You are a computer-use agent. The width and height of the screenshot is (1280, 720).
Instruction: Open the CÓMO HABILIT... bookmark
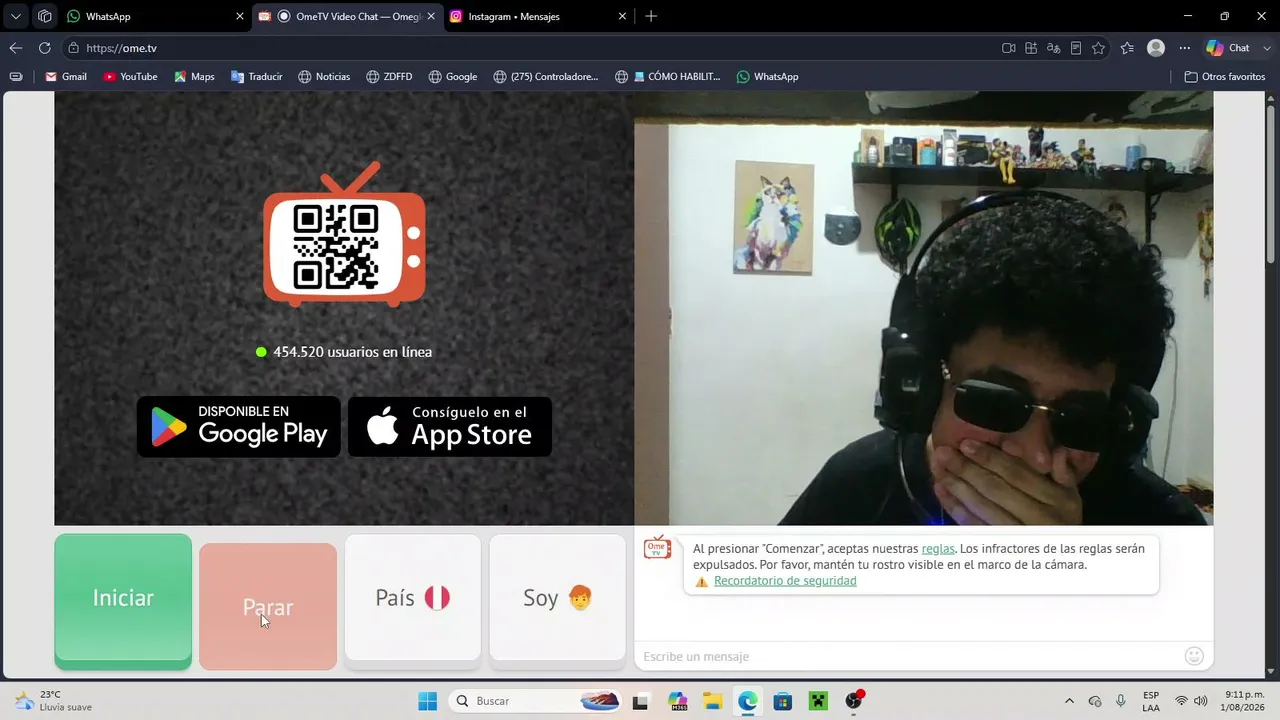pyautogui.click(x=668, y=76)
